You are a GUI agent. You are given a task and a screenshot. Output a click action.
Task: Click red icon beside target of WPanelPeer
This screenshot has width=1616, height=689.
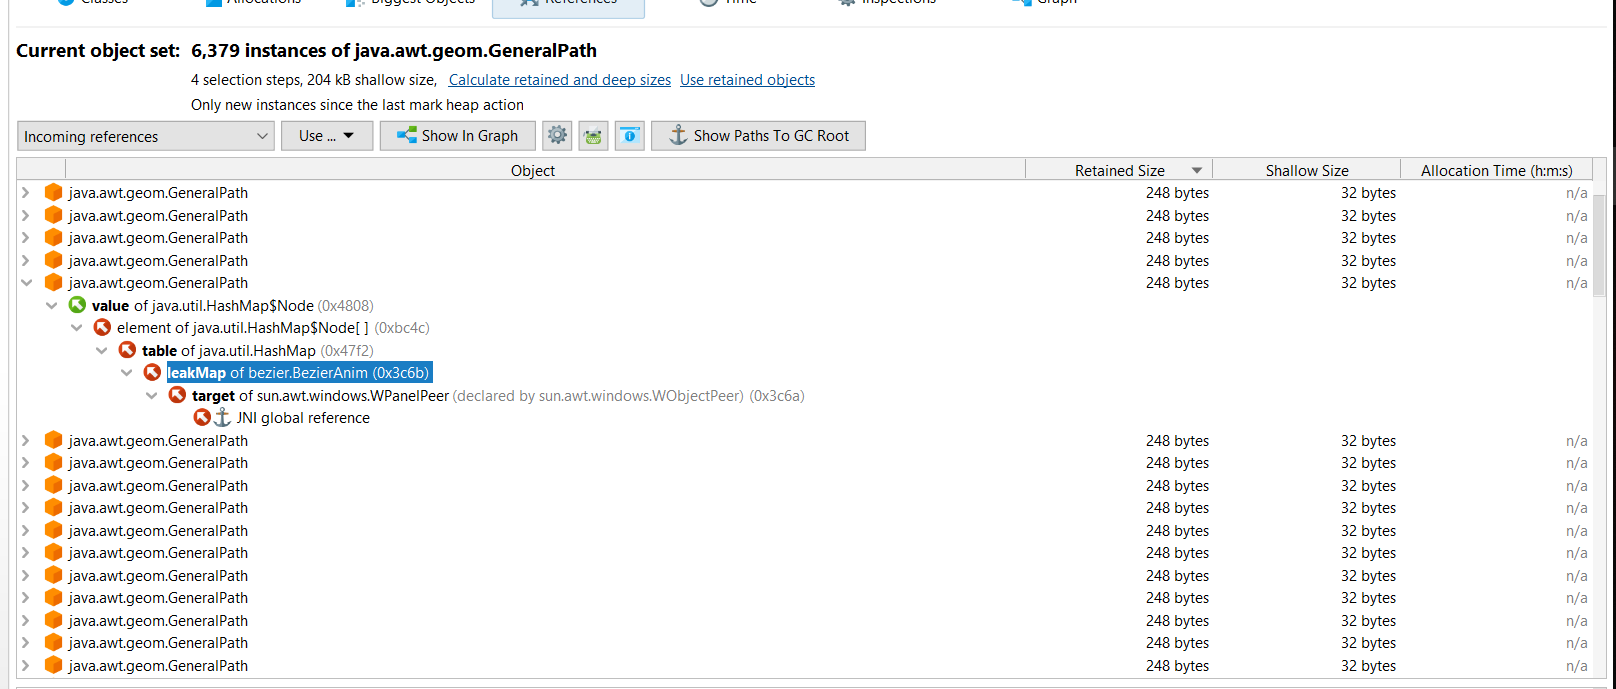pyautogui.click(x=177, y=395)
